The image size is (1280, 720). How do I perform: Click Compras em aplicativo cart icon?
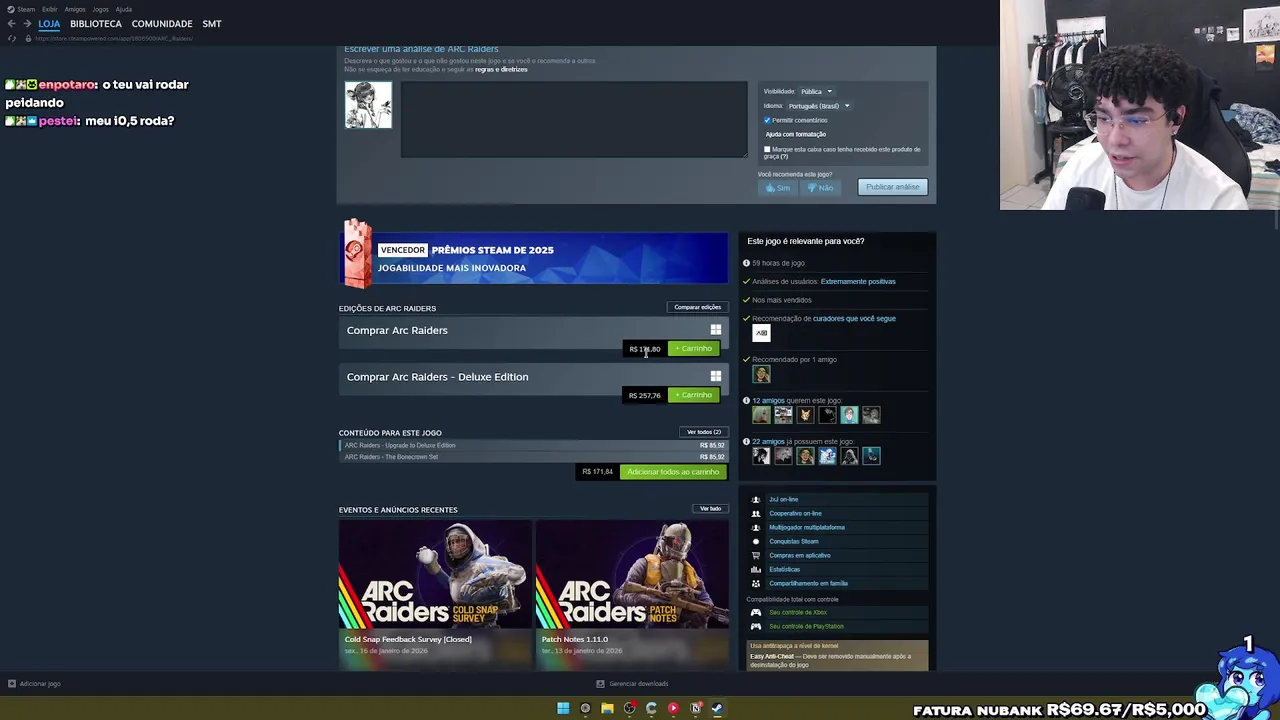[x=756, y=555]
